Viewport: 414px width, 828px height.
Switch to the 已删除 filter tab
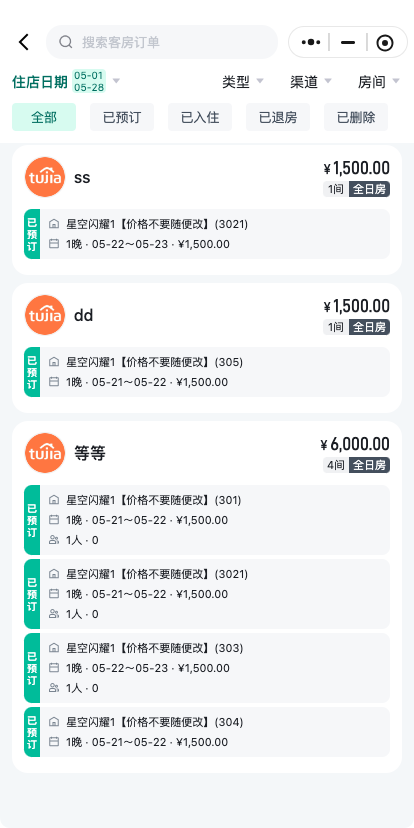(356, 117)
